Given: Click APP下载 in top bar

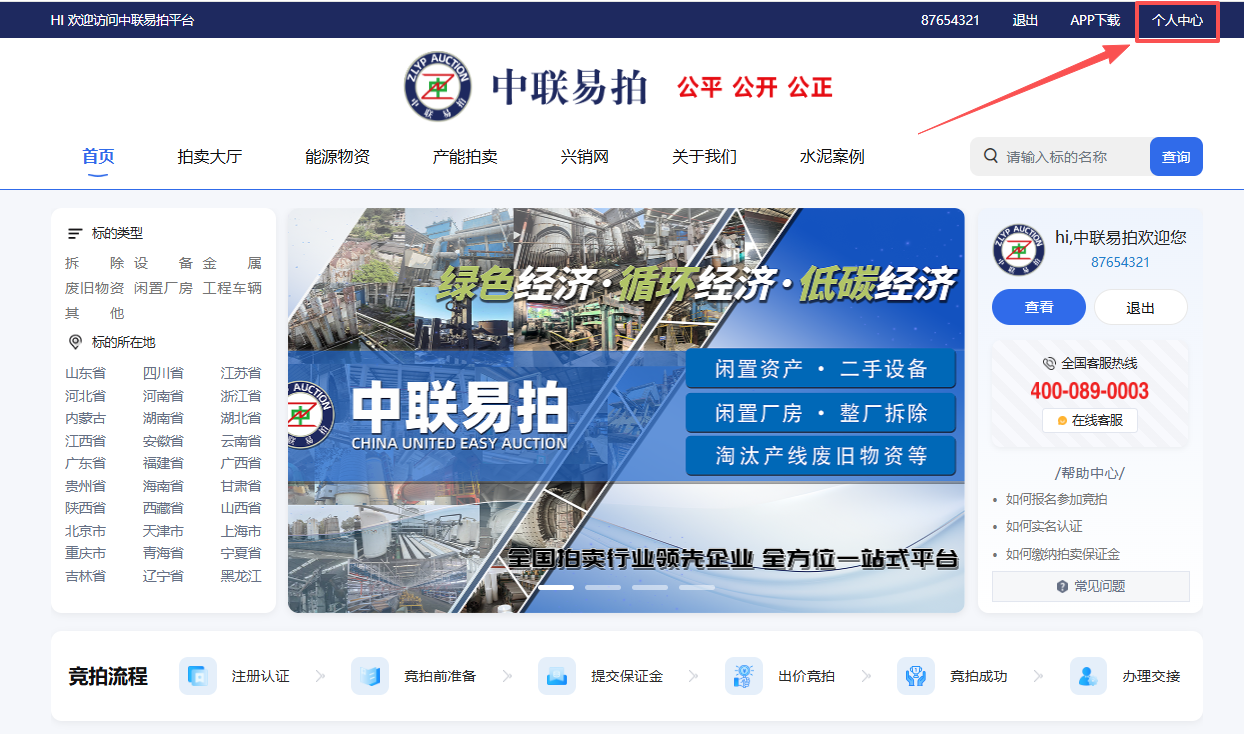Looking at the screenshot, I should pyautogui.click(x=1095, y=20).
